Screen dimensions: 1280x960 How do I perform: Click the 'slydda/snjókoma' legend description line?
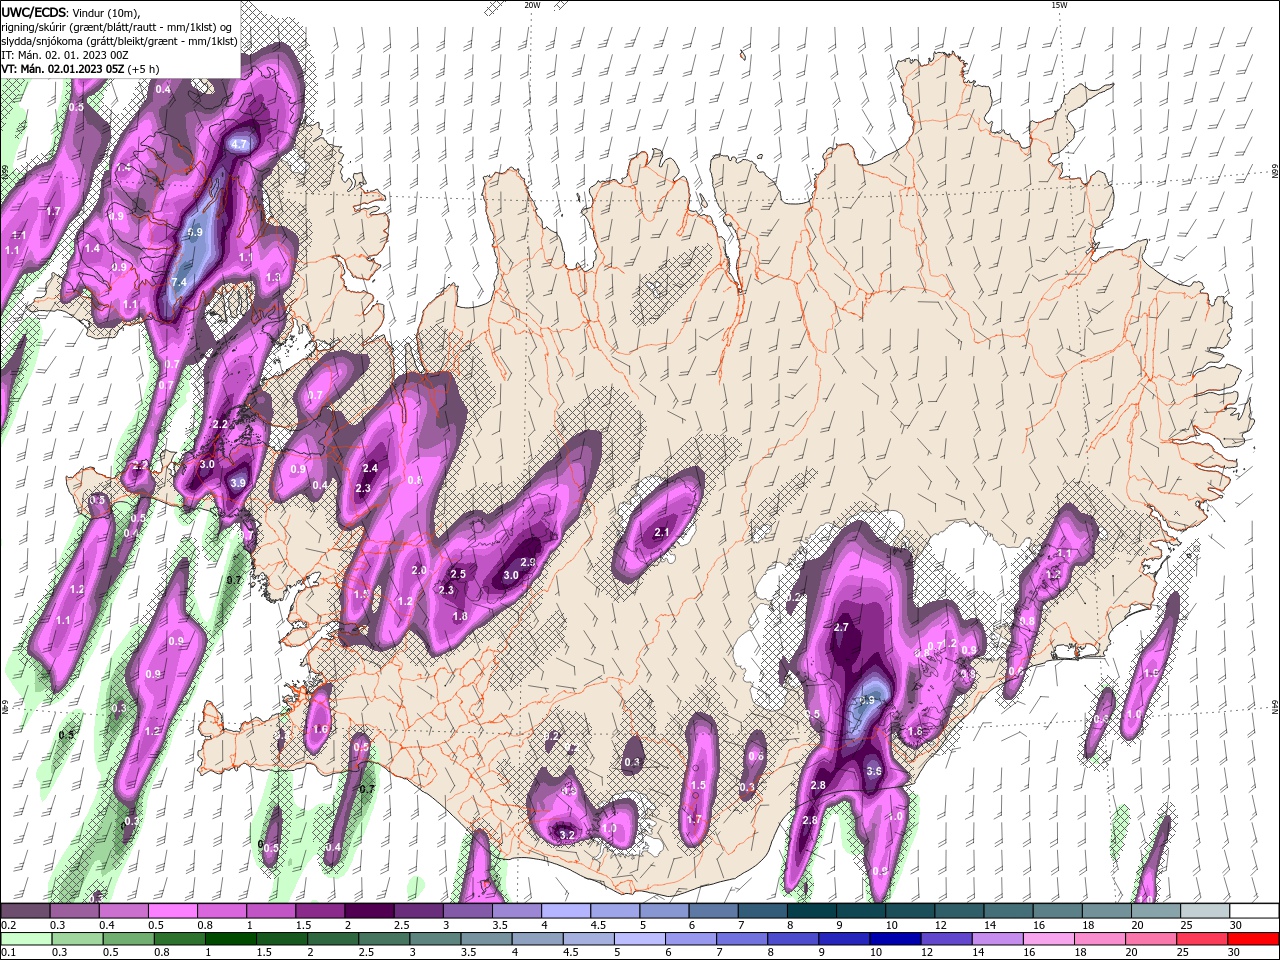pyautogui.click(x=119, y=41)
